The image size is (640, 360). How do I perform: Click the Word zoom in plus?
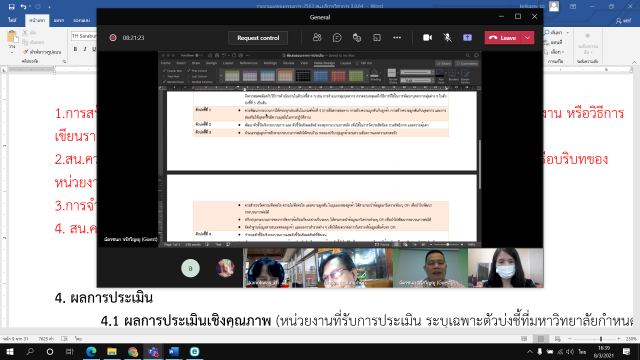619,339
